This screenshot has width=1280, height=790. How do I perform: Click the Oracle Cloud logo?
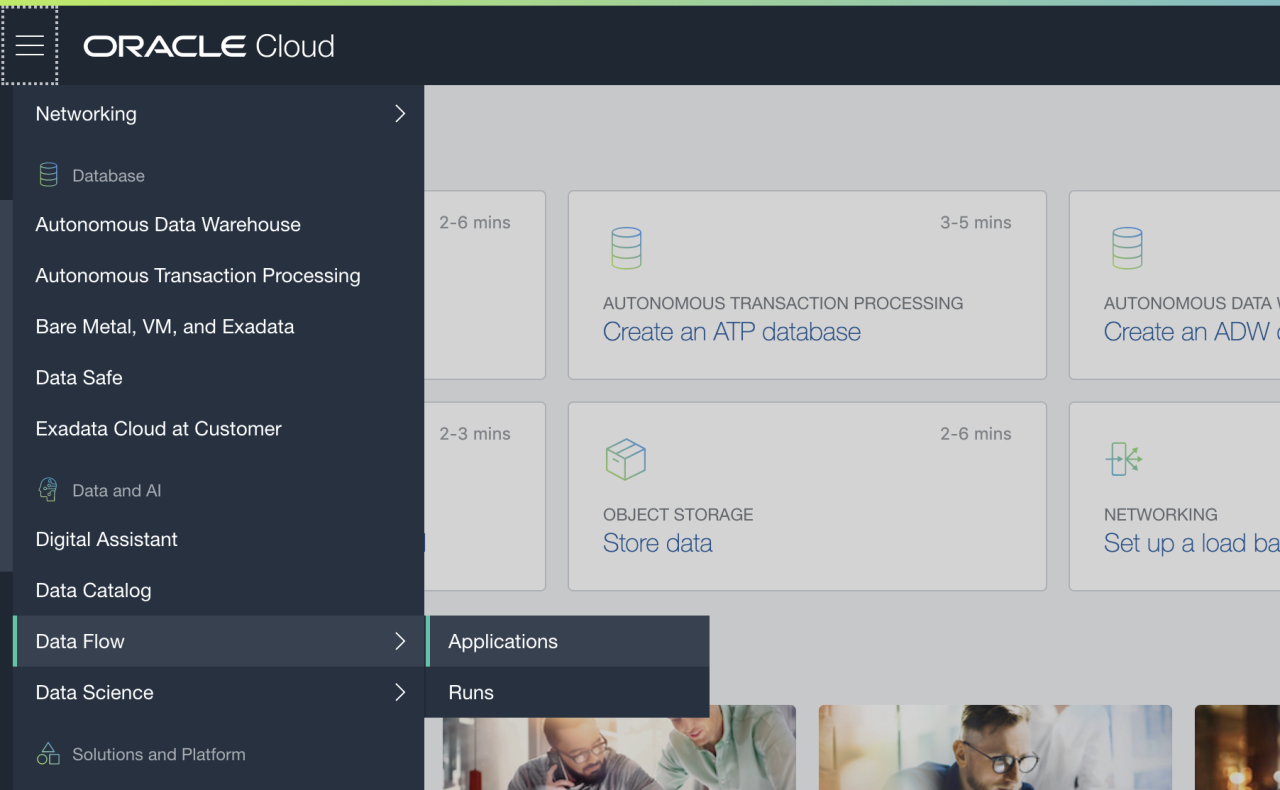tap(209, 46)
